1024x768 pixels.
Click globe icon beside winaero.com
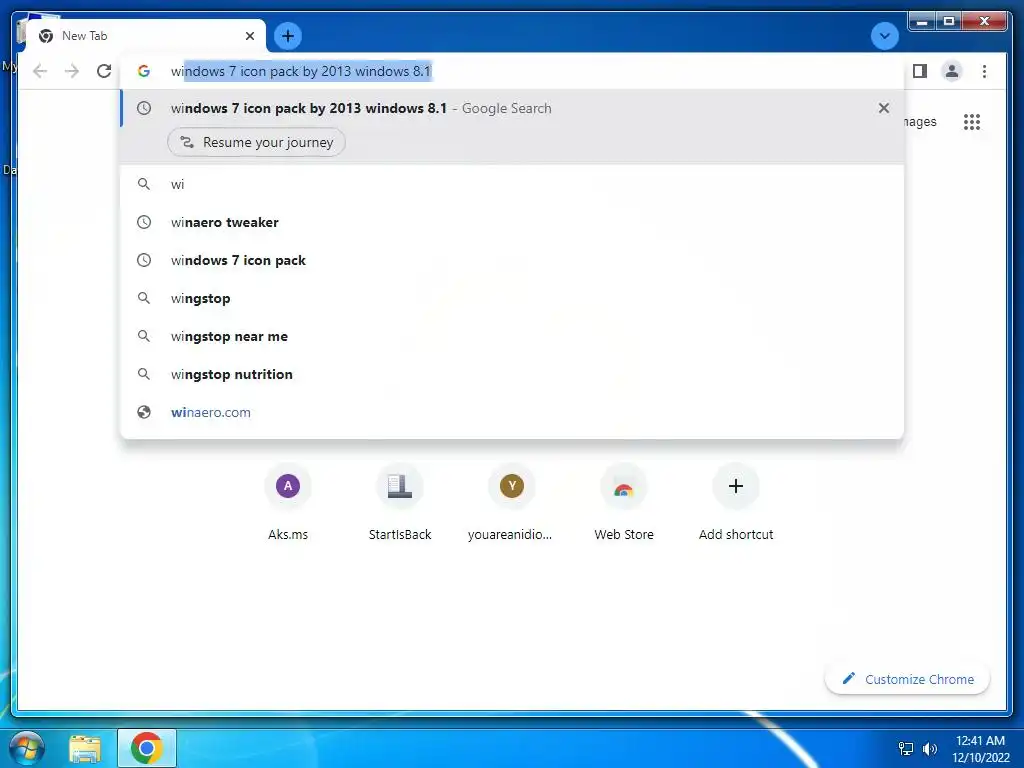144,412
